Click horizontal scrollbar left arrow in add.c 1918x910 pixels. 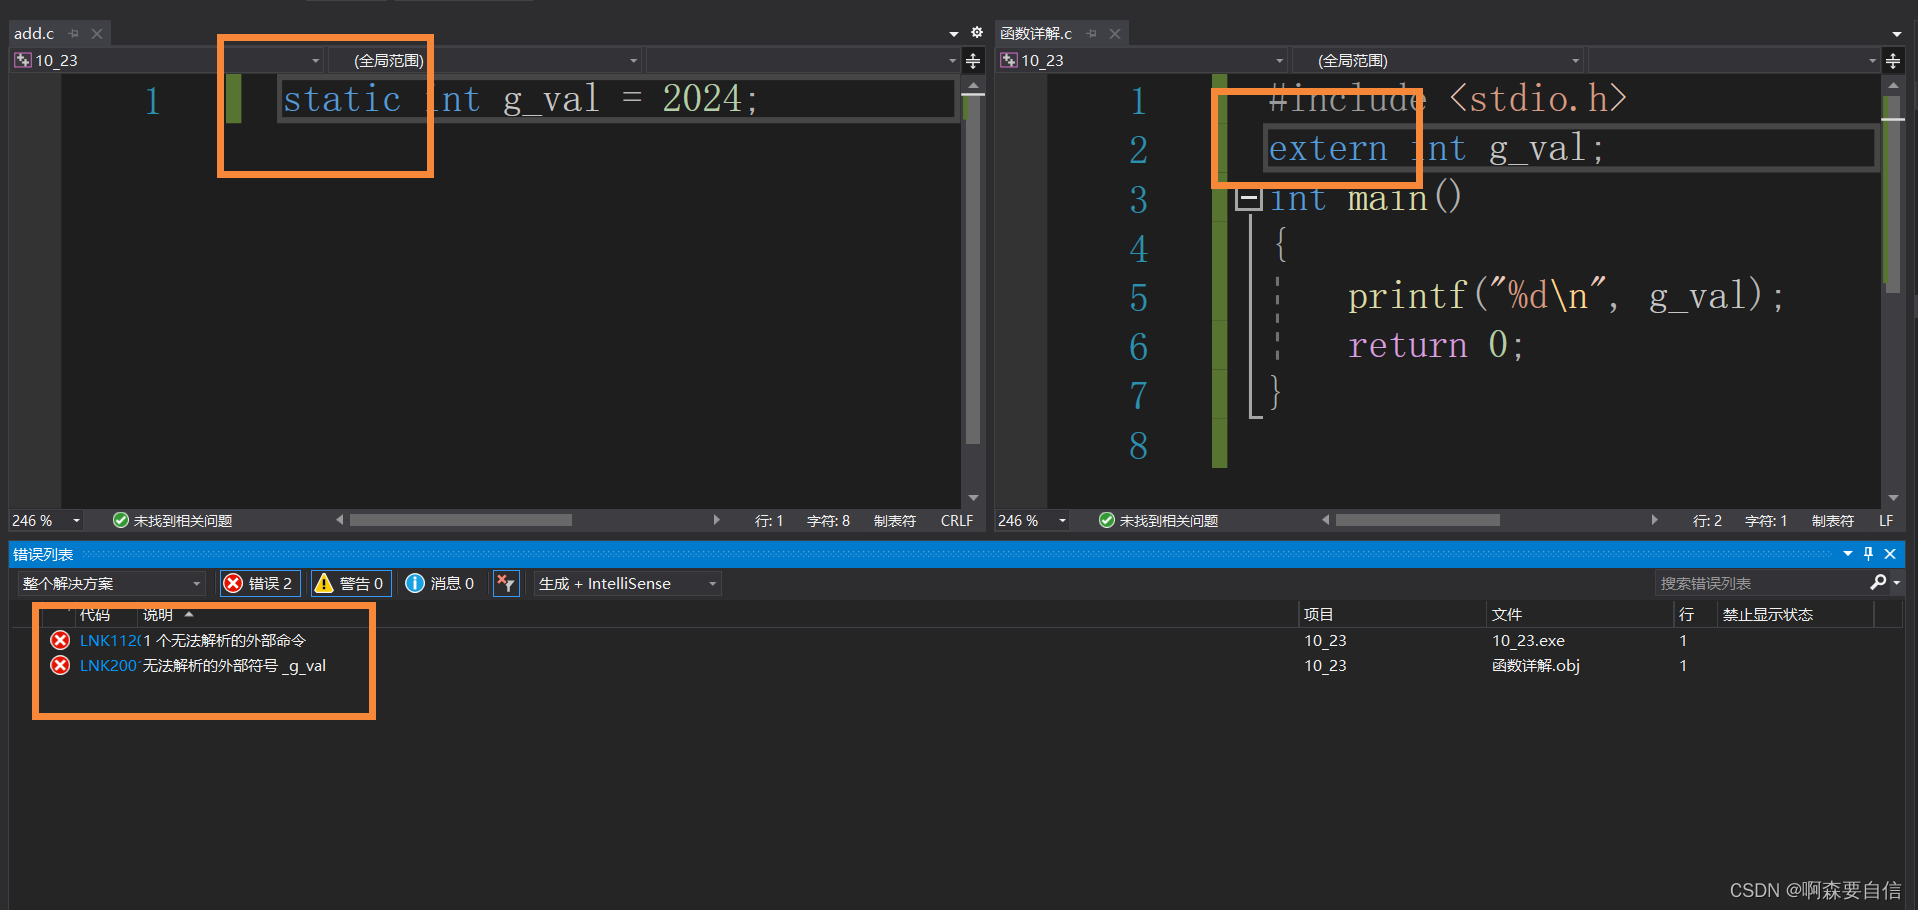tap(340, 520)
